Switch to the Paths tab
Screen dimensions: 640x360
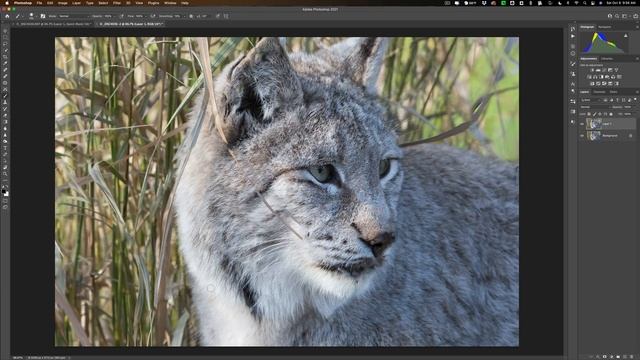pos(613,92)
